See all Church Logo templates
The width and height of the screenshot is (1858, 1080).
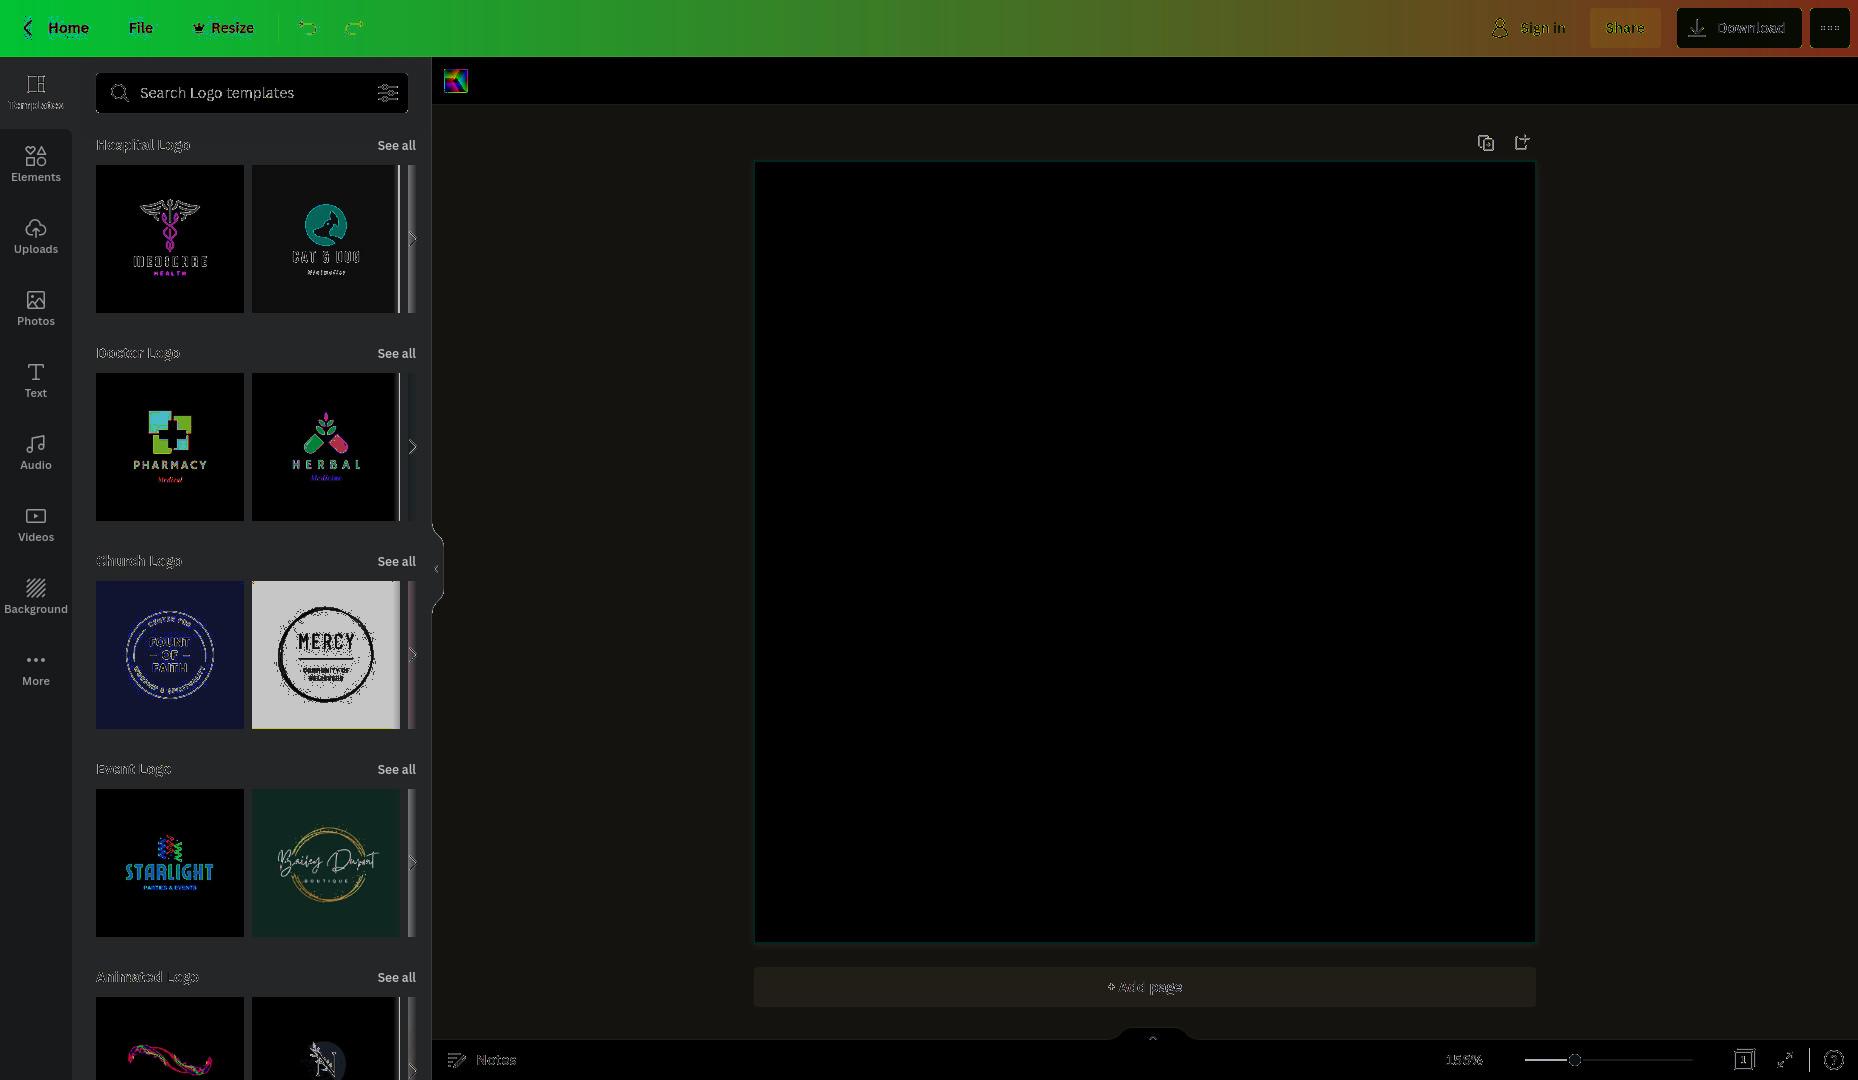(396, 561)
